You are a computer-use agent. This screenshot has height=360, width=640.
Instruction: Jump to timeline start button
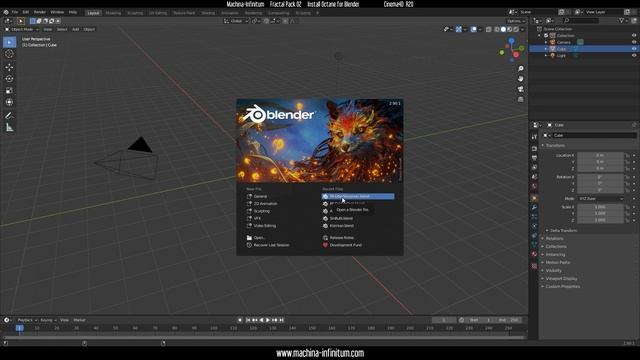click(247, 320)
